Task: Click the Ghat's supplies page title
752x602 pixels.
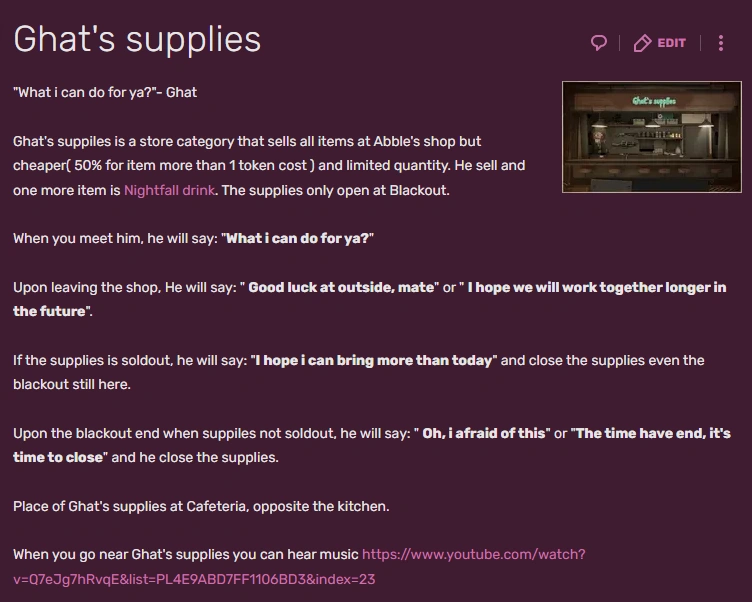Action: point(137,40)
